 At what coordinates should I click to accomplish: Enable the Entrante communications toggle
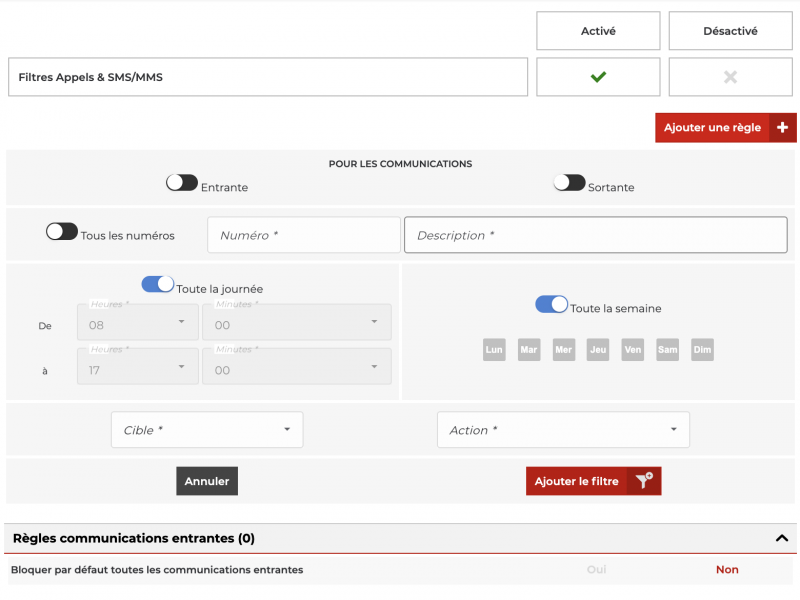182,183
